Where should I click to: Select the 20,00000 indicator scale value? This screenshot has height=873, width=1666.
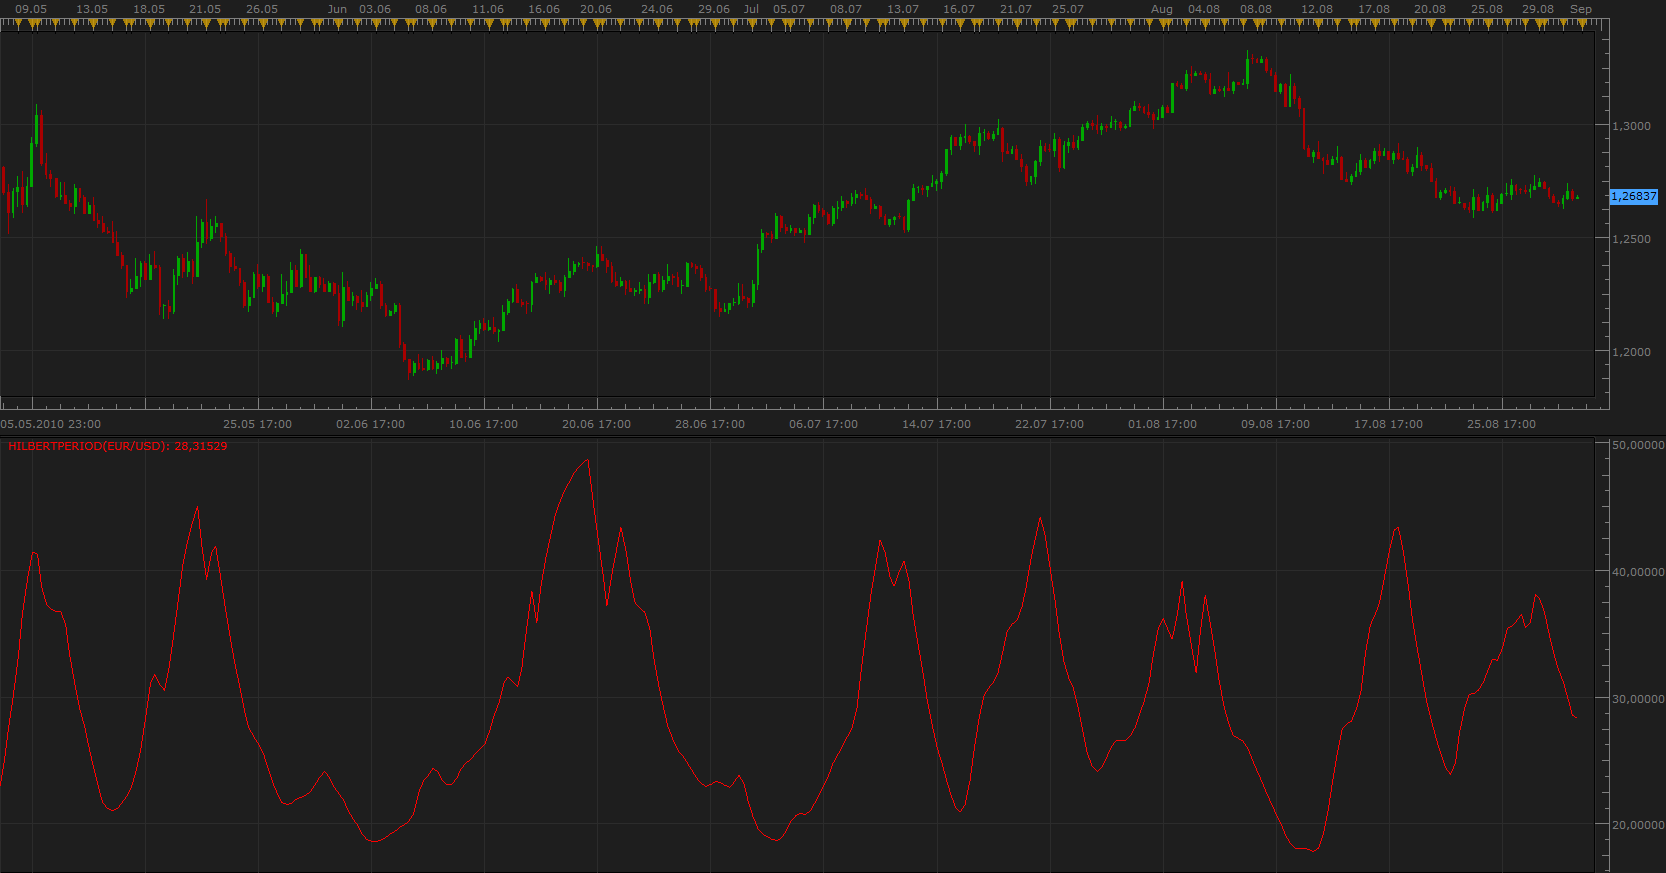tap(1639, 825)
